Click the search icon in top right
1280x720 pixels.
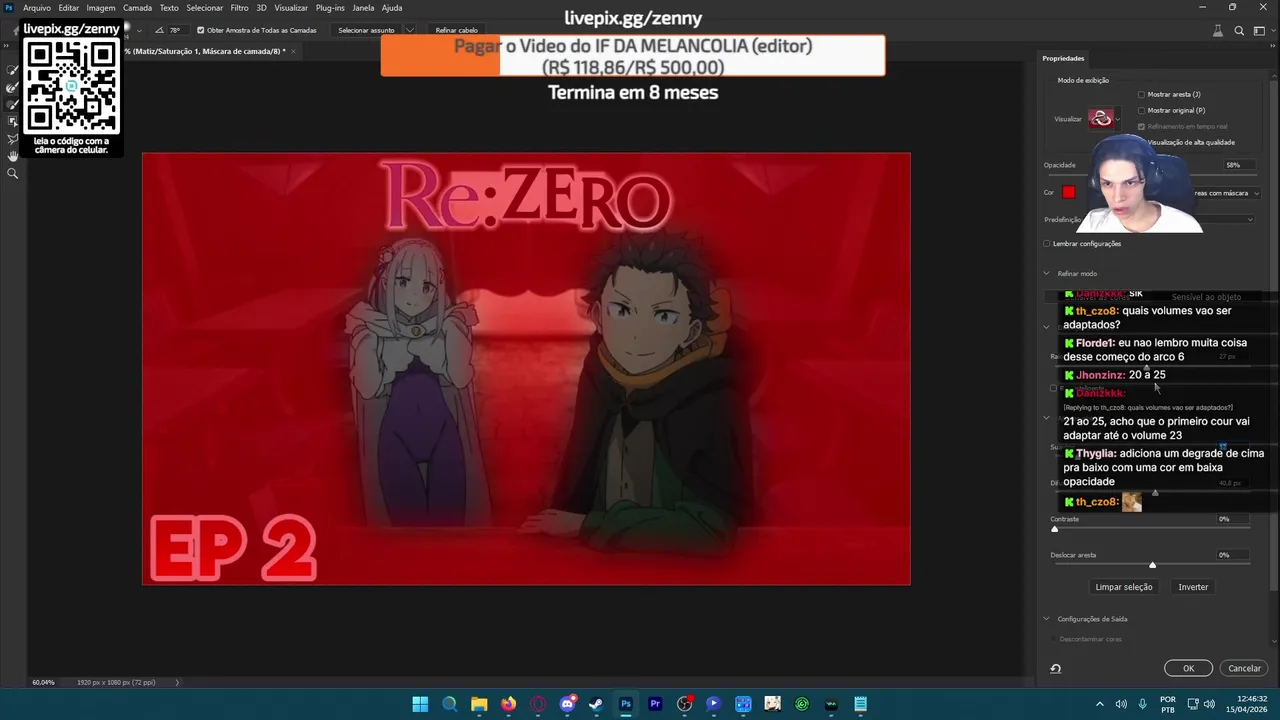coord(1239,31)
